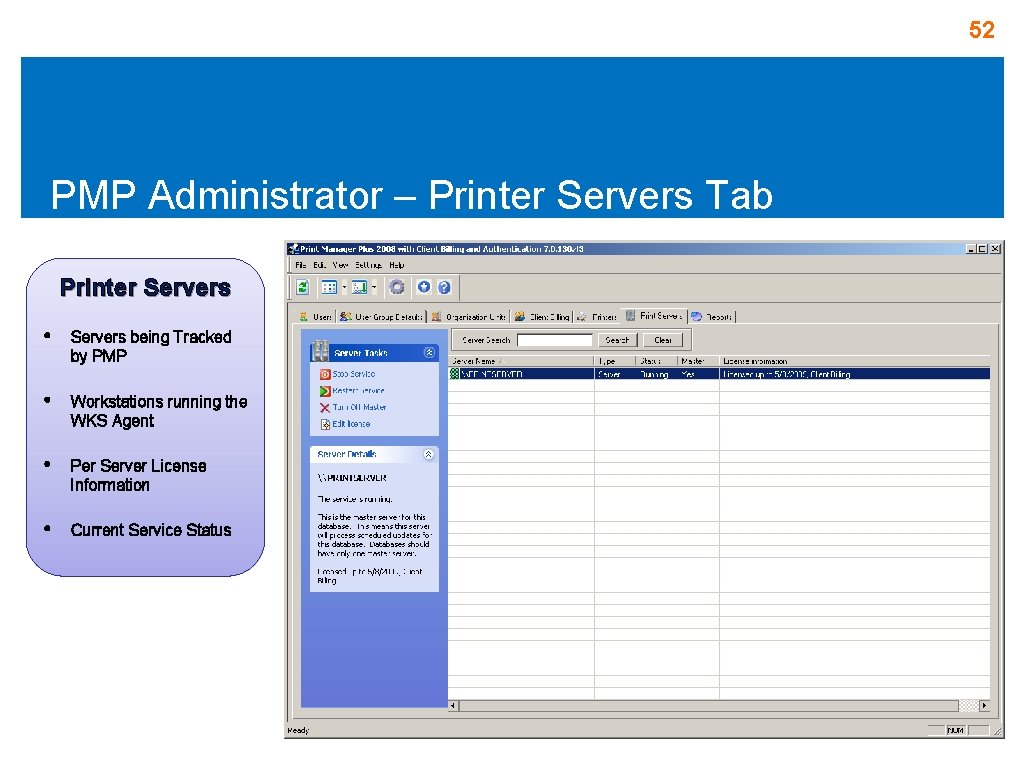Click the red Stop Service icon
The width and height of the screenshot is (1024, 768).
point(325,374)
